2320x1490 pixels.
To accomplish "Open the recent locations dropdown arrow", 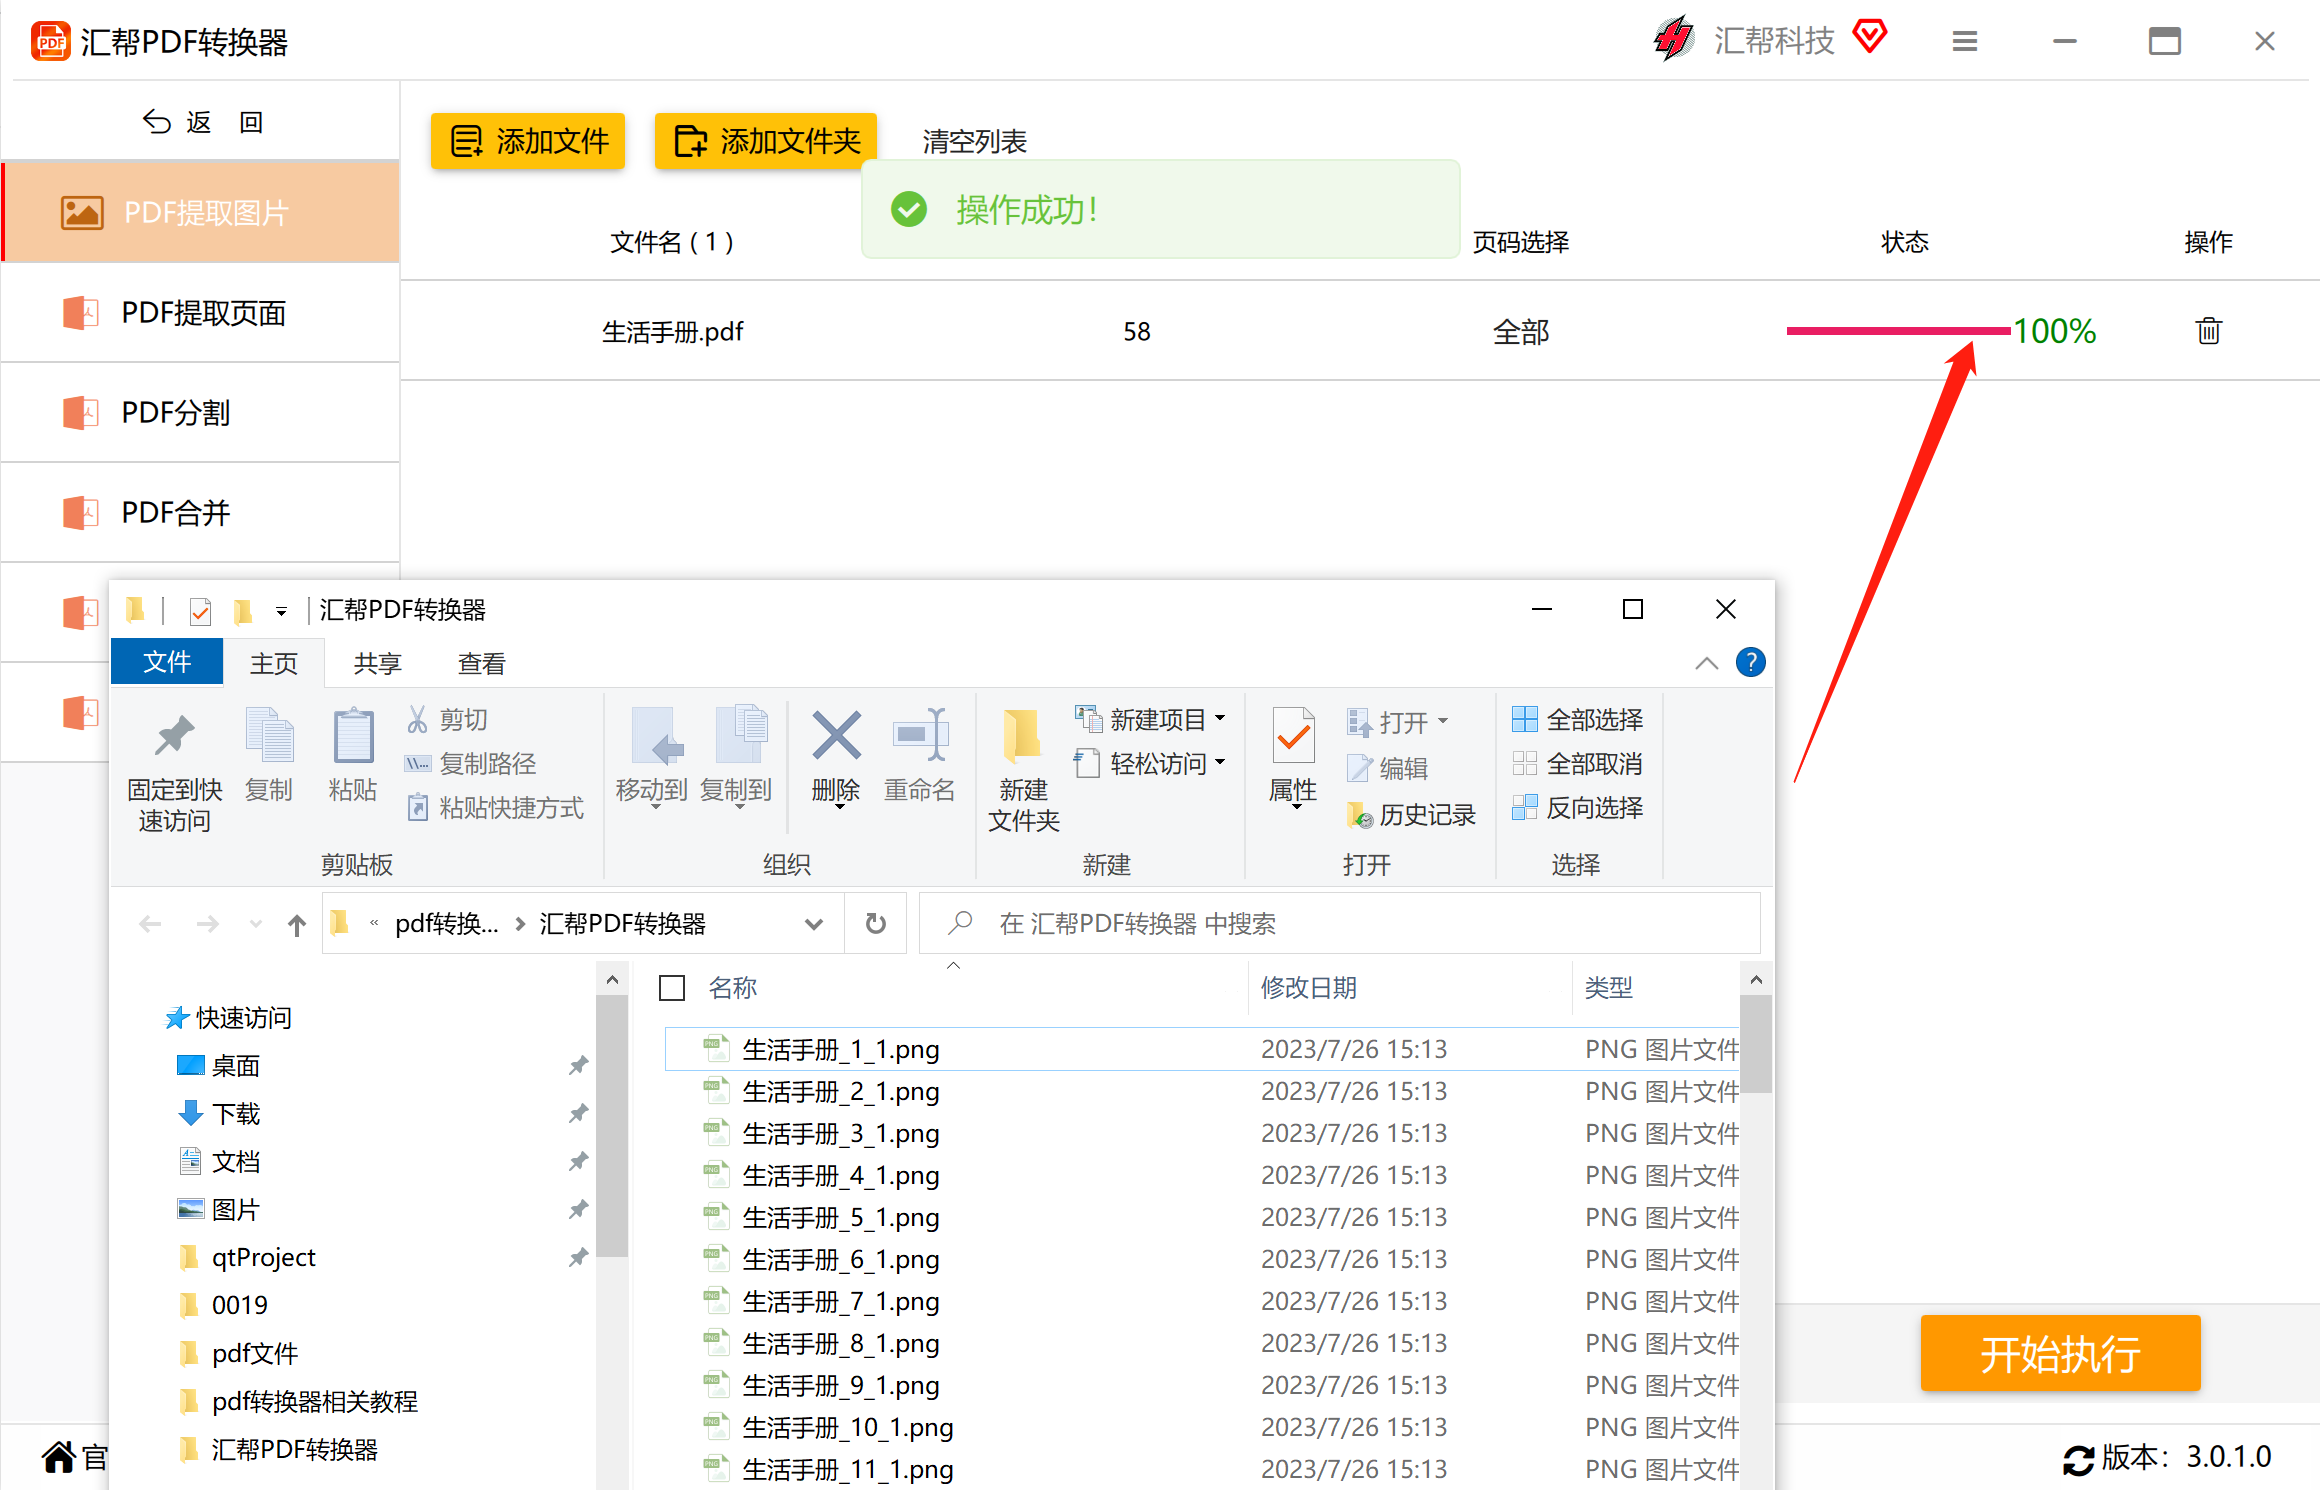I will click(x=255, y=924).
